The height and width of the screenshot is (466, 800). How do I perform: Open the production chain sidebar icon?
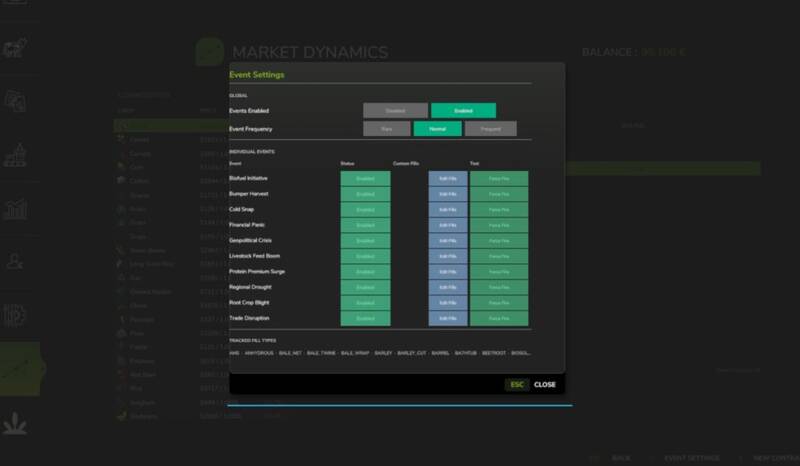coord(15,155)
